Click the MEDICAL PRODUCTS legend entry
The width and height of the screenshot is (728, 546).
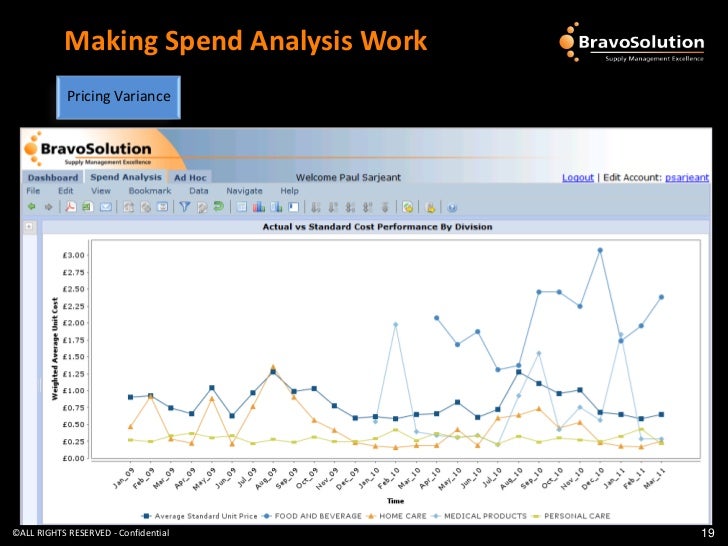(480, 516)
